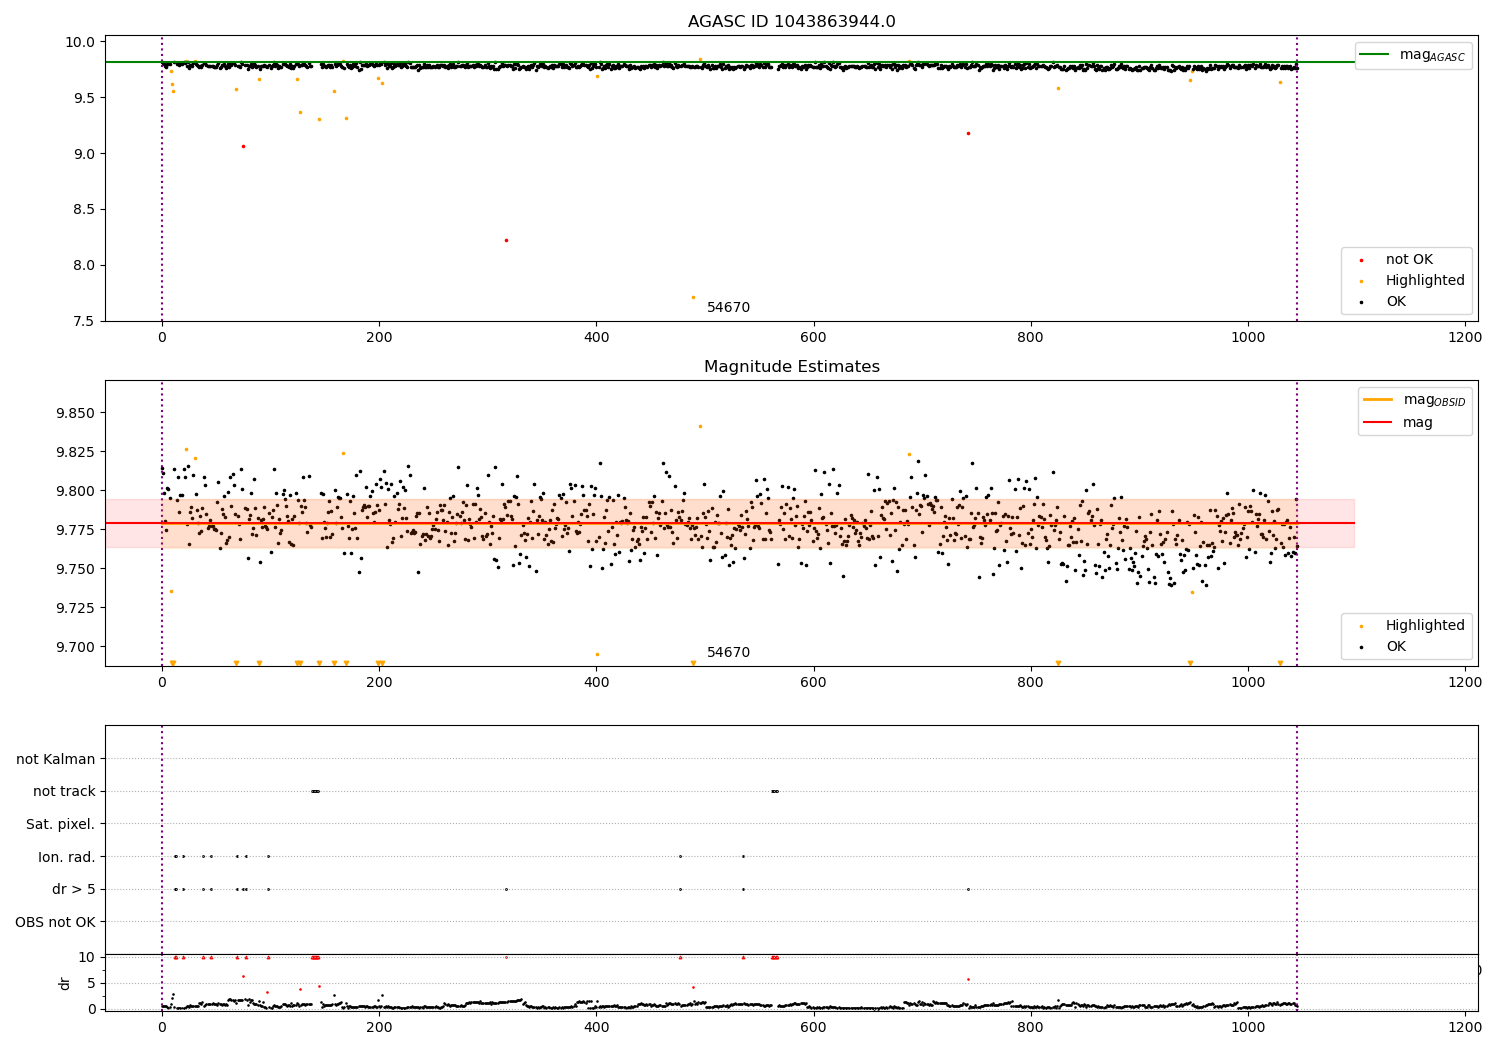Screen dimensions: 1500x1050
Task: Select the 'dr > 5' row label
Action: pos(74,890)
